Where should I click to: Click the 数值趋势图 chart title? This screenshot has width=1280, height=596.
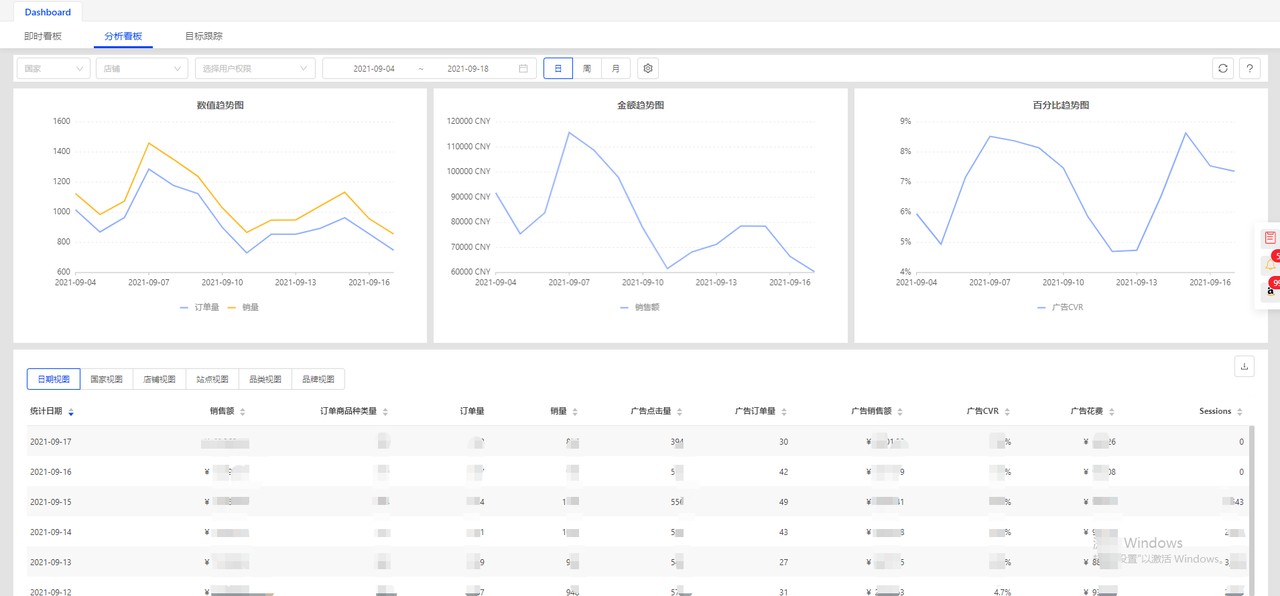tap(220, 105)
